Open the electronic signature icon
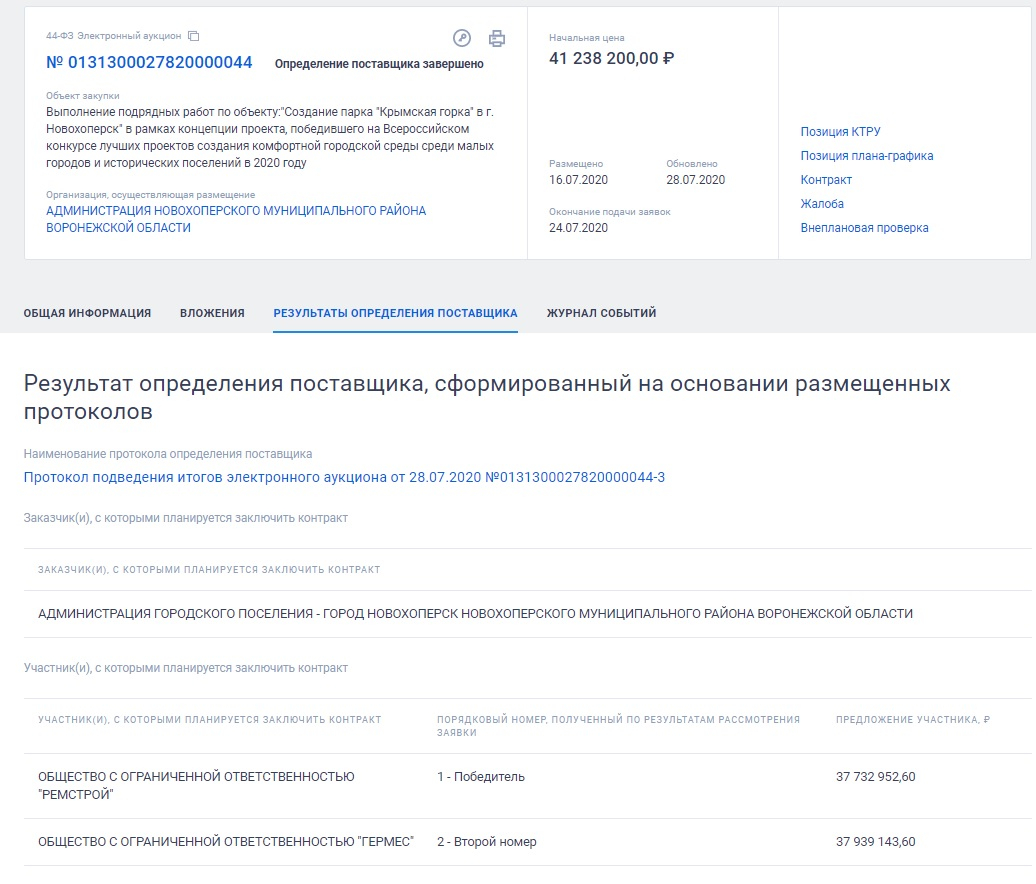 pyautogui.click(x=462, y=38)
